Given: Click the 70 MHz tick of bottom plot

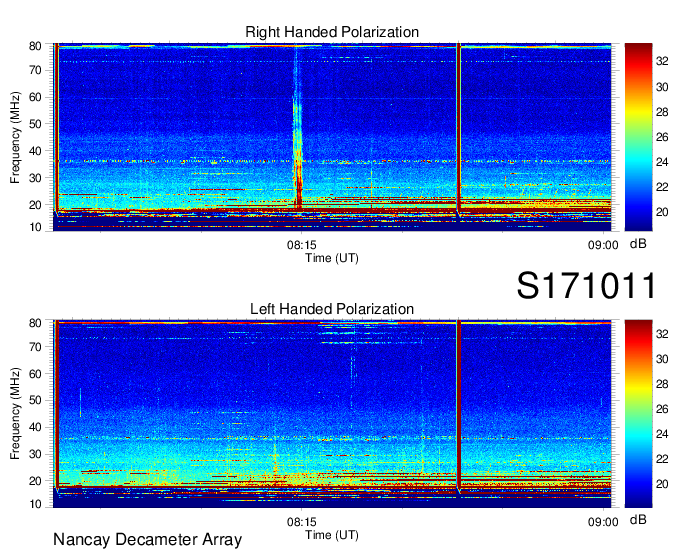Looking at the screenshot, I should click(x=35, y=347).
